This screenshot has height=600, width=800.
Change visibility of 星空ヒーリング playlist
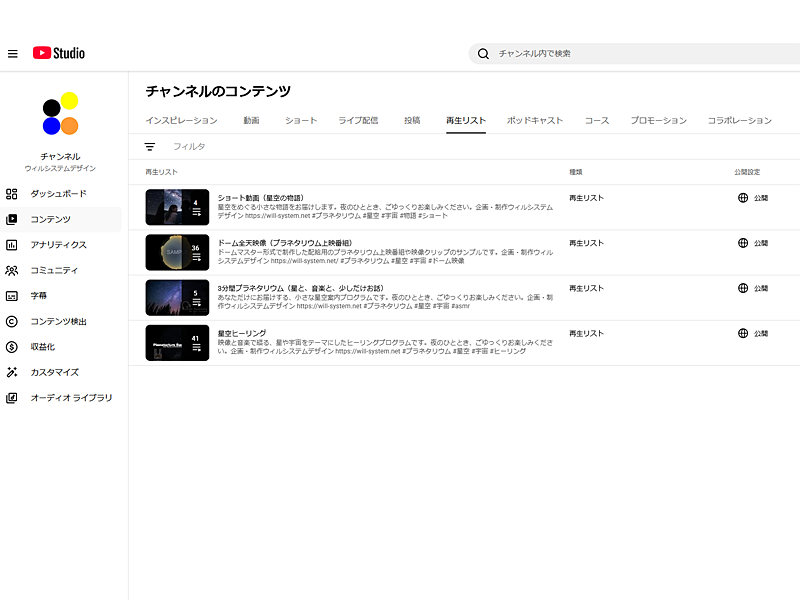click(753, 333)
